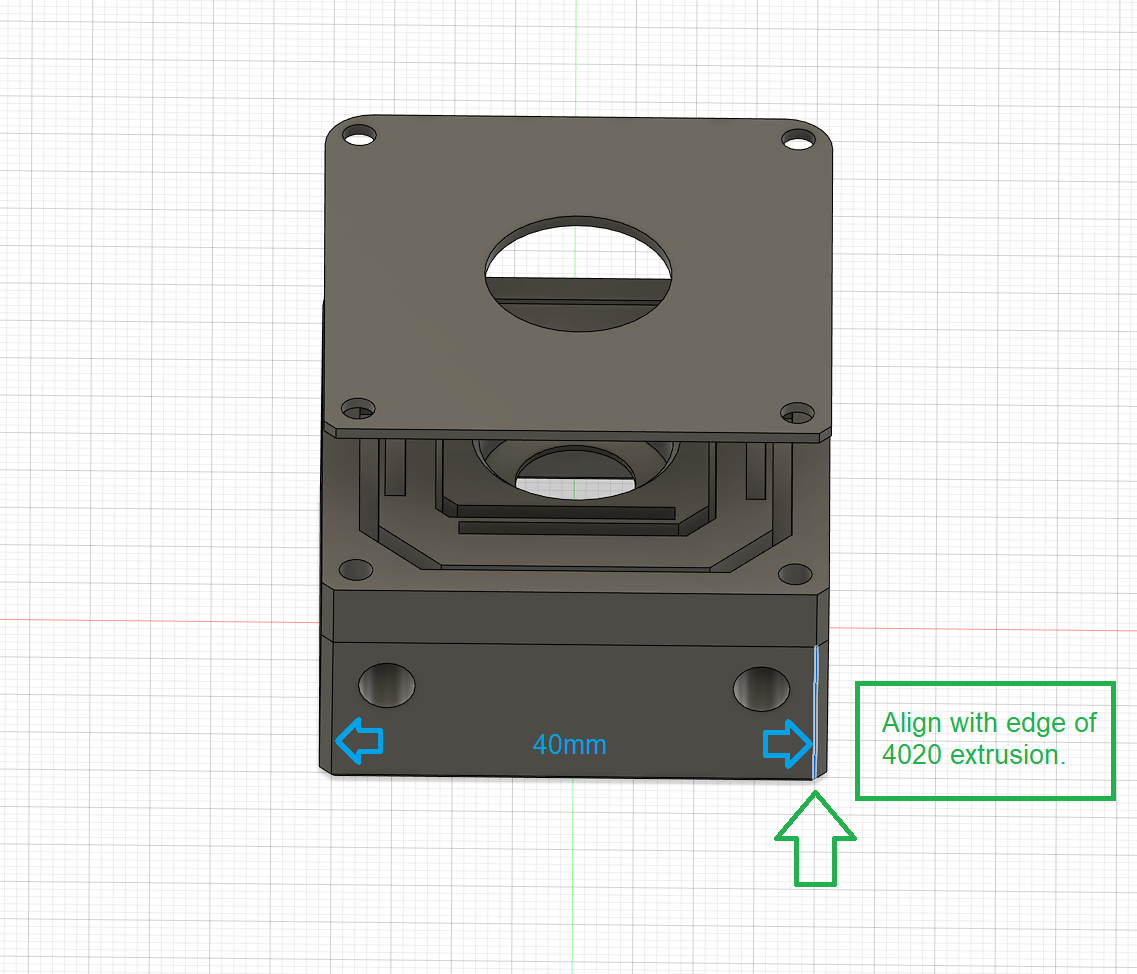This screenshot has height=974, width=1137.
Task: Select highlighted blue vertical edge on base
Action: click(x=815, y=711)
